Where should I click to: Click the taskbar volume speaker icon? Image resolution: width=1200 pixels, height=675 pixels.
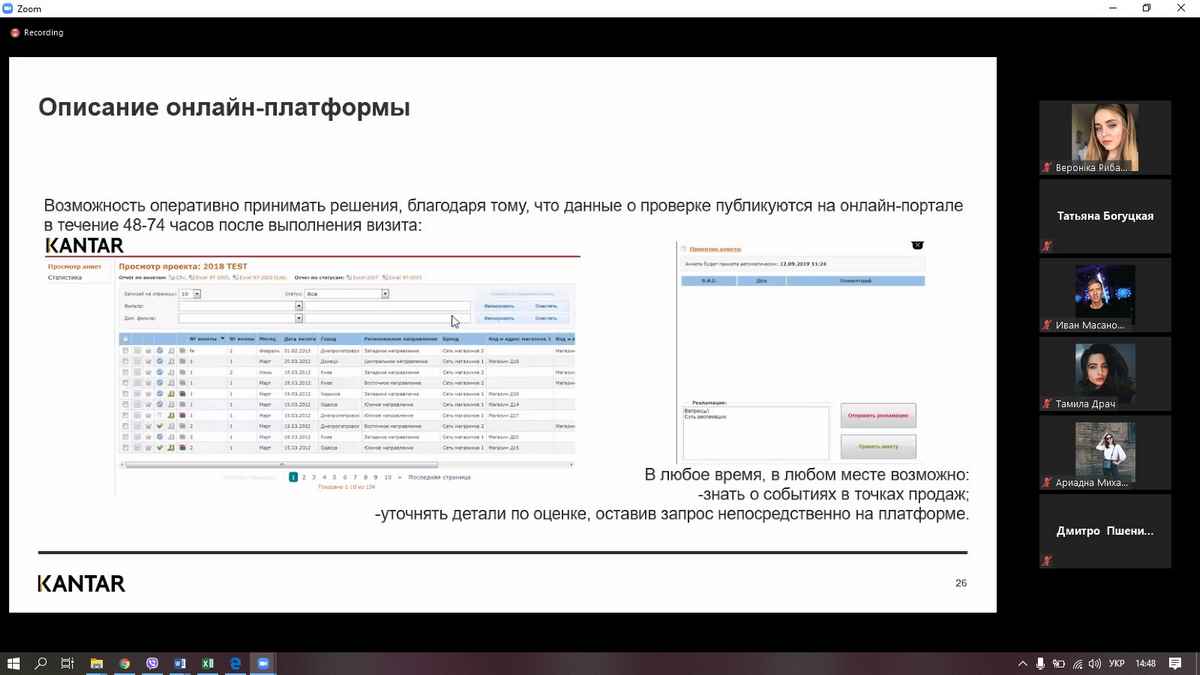1094,663
